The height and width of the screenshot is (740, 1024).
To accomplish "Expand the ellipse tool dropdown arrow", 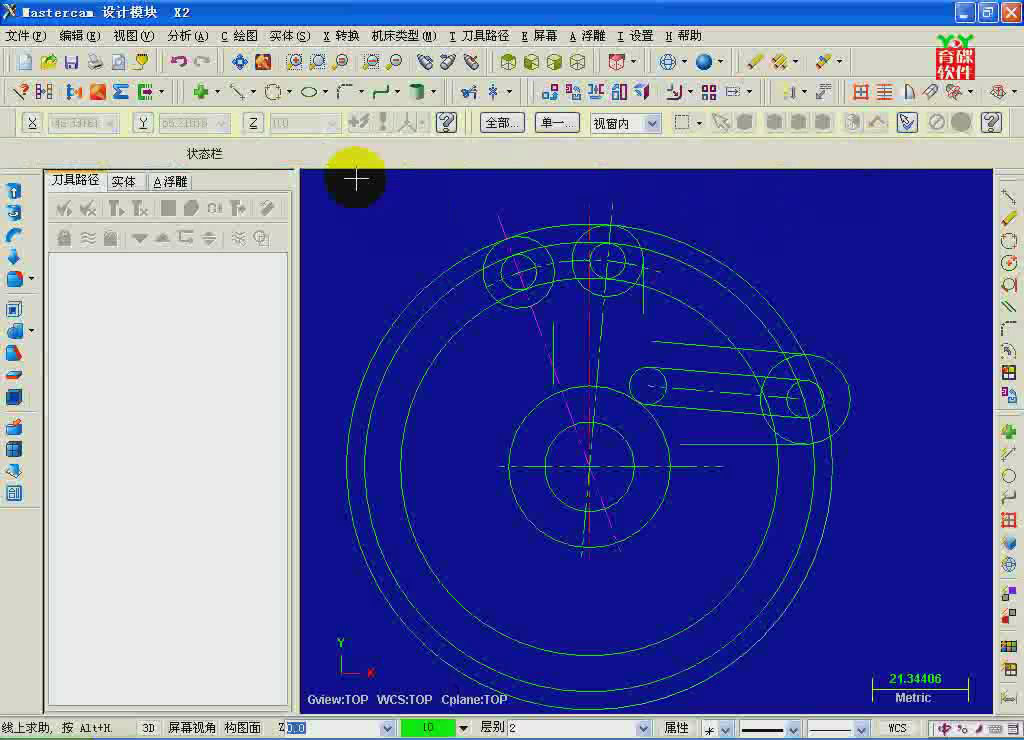I will (325, 92).
